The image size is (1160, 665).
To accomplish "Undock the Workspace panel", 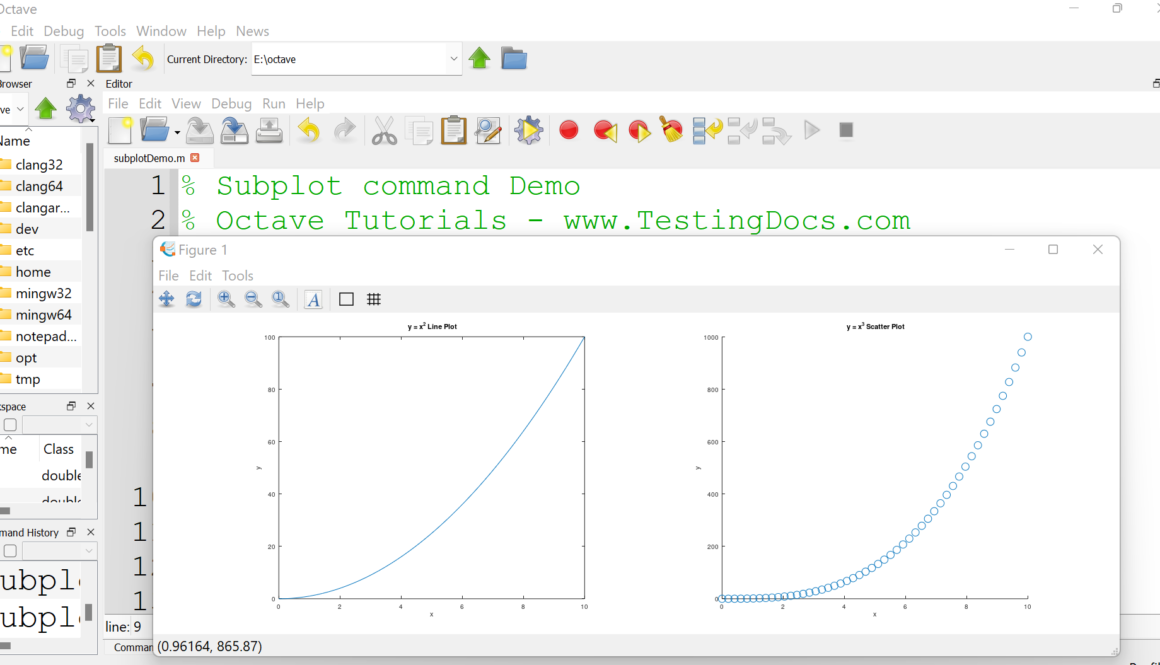I will [x=71, y=406].
